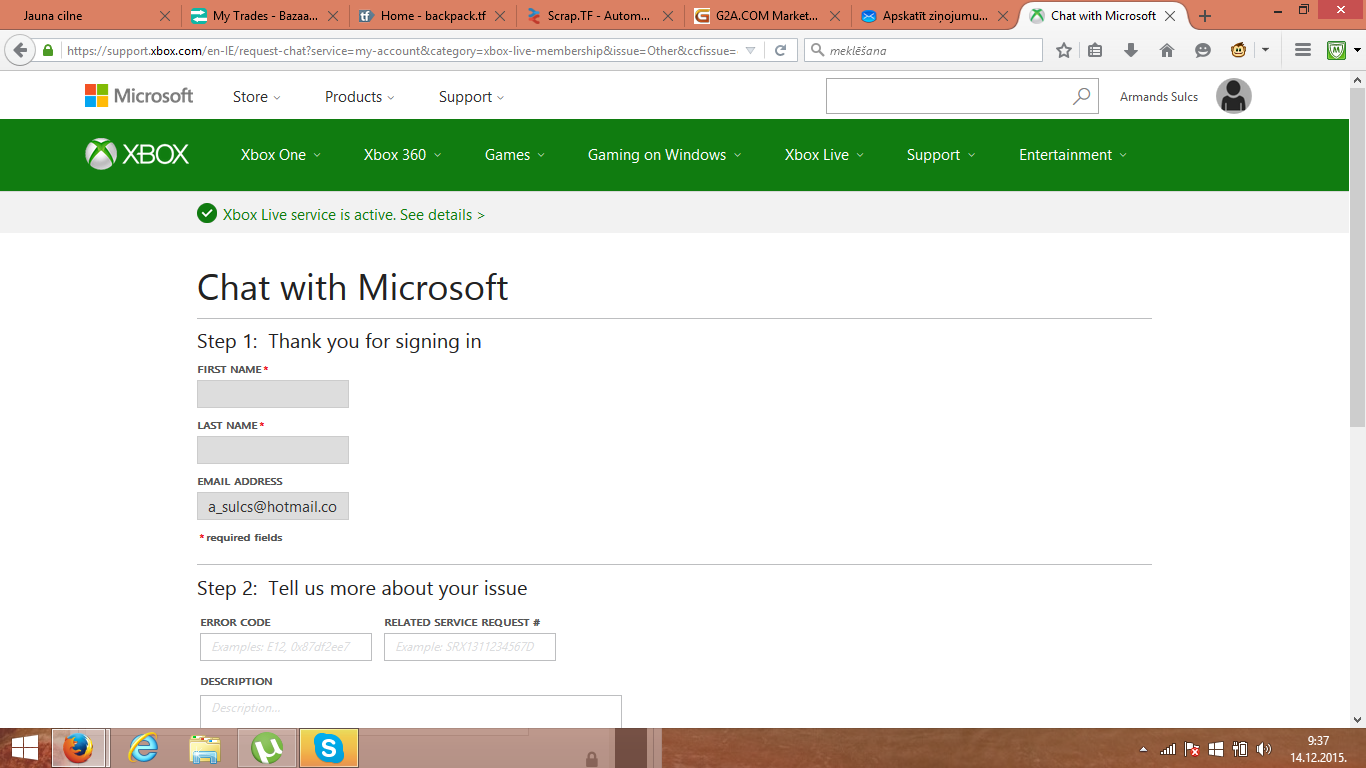Expand the Microsoft Support dropdown
This screenshot has height=768, width=1366.
pos(472,96)
